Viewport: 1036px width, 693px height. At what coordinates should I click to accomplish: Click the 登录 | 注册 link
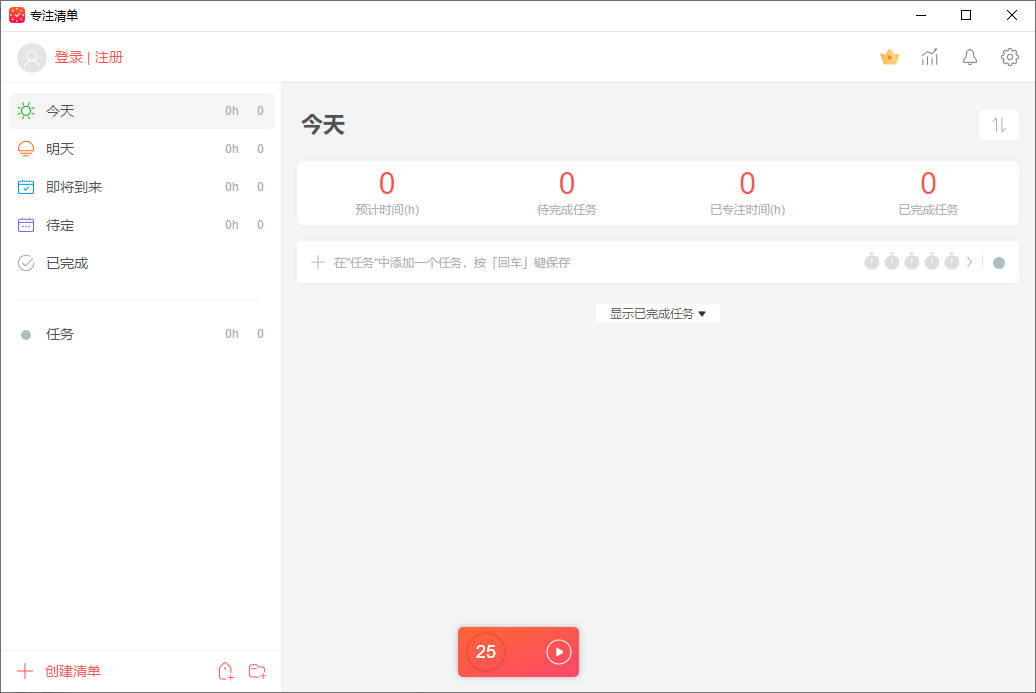tap(89, 58)
